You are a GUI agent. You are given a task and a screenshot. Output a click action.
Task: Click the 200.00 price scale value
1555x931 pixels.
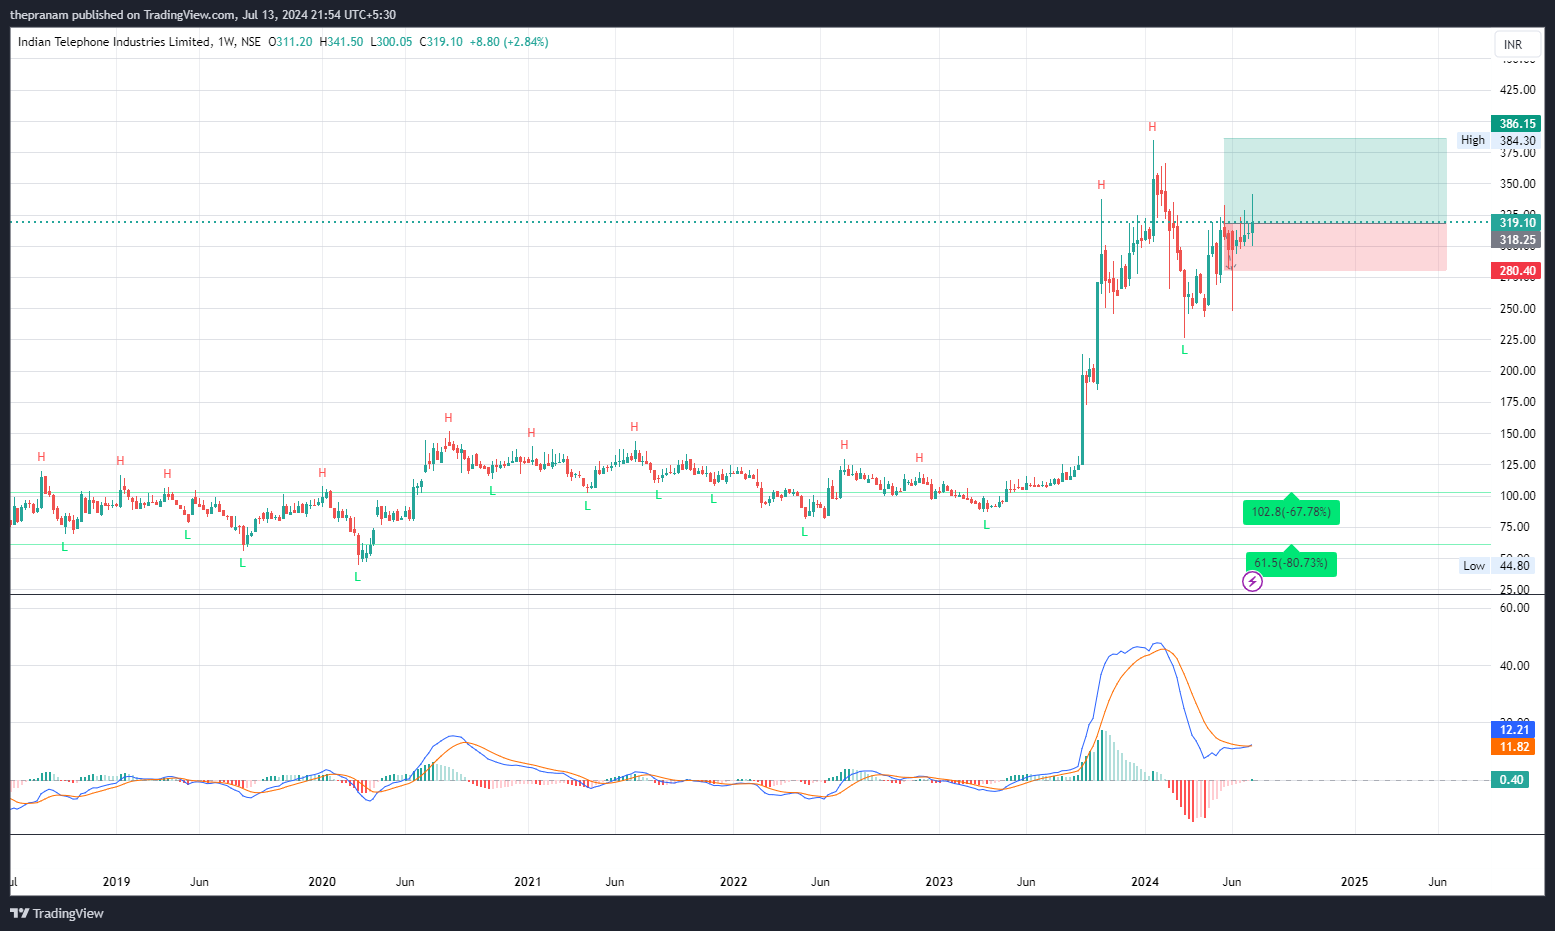coord(1517,371)
